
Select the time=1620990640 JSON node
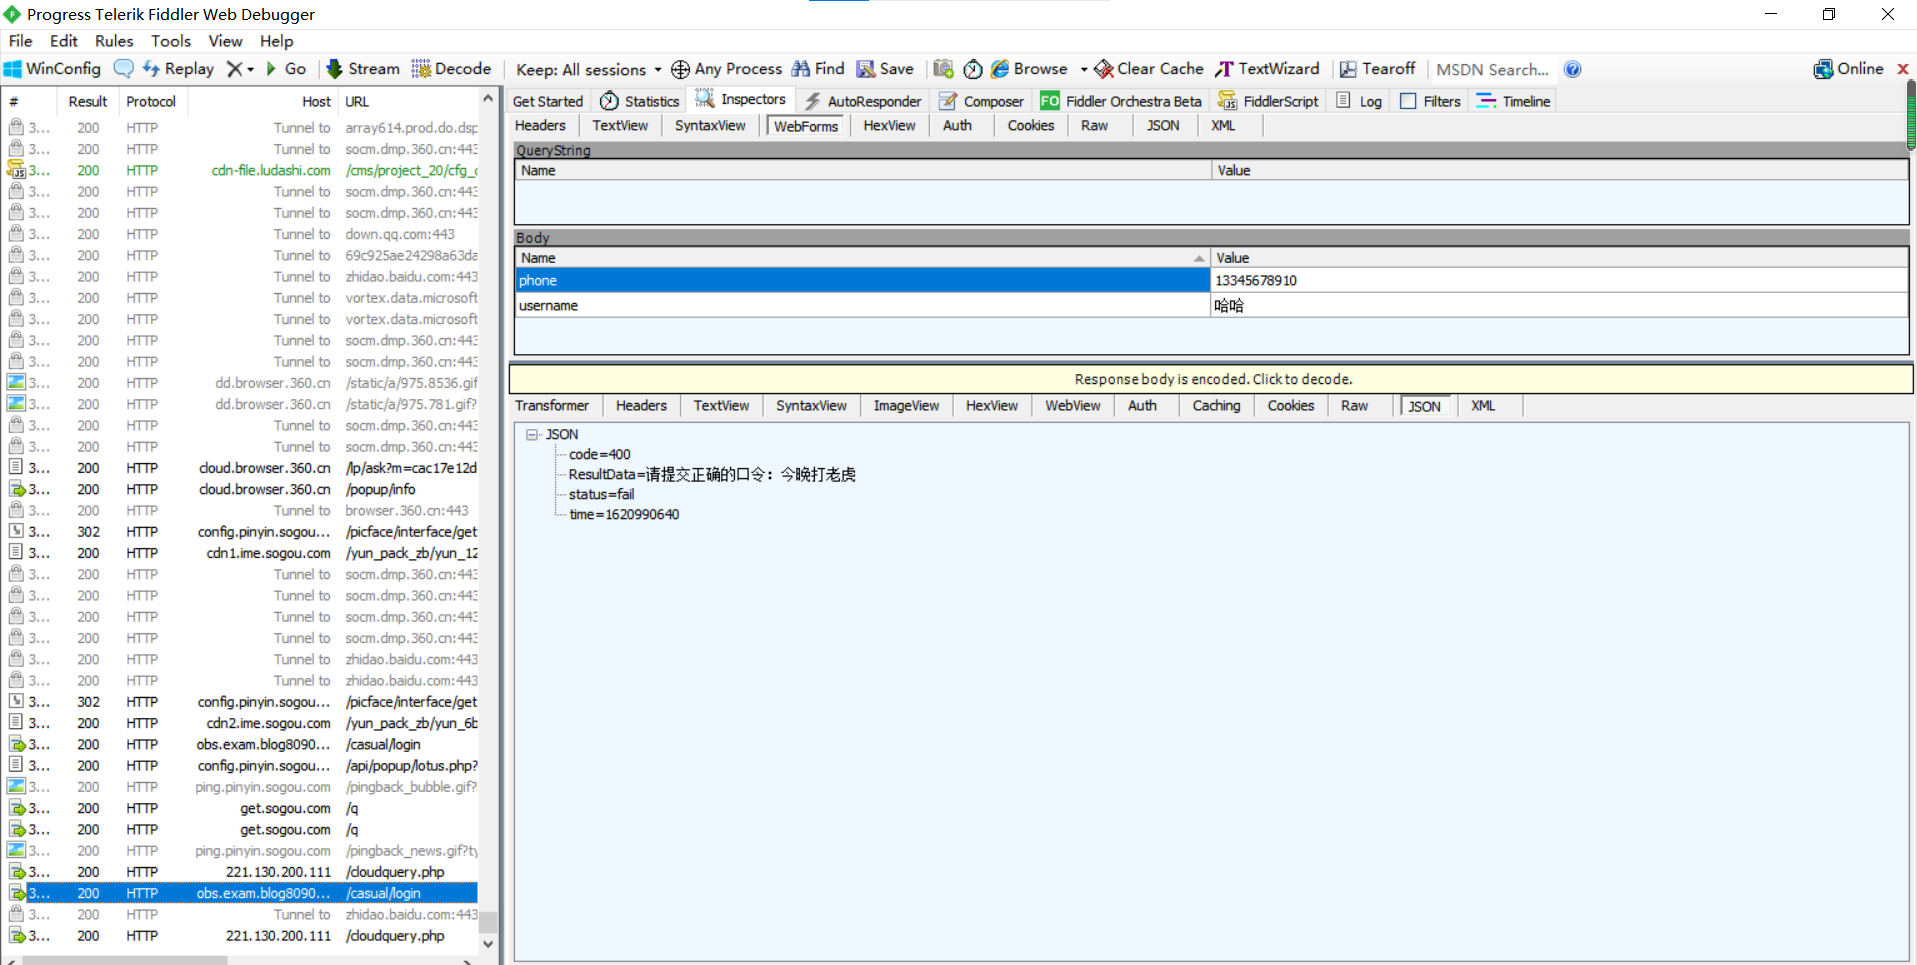[624, 514]
